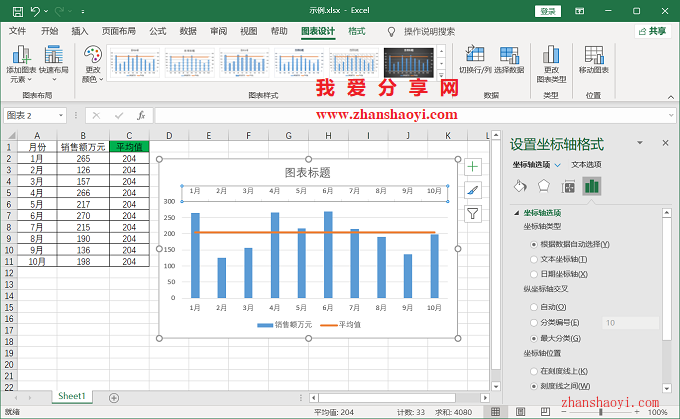Add a new sheet with plus icon
Viewport: 680px width, 419px height.
point(114,398)
